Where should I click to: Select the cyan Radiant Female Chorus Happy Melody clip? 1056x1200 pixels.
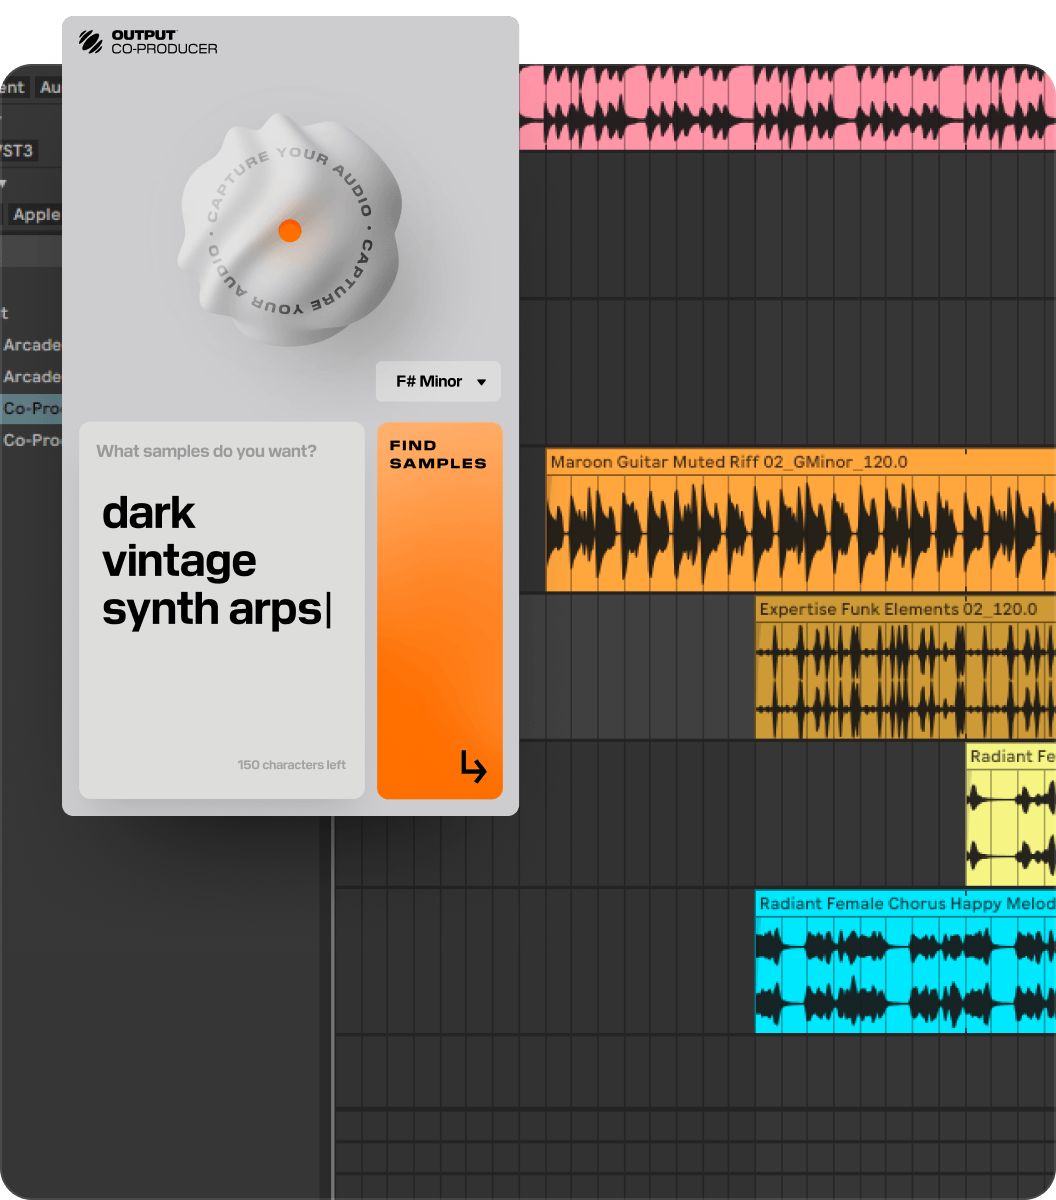pos(900,960)
